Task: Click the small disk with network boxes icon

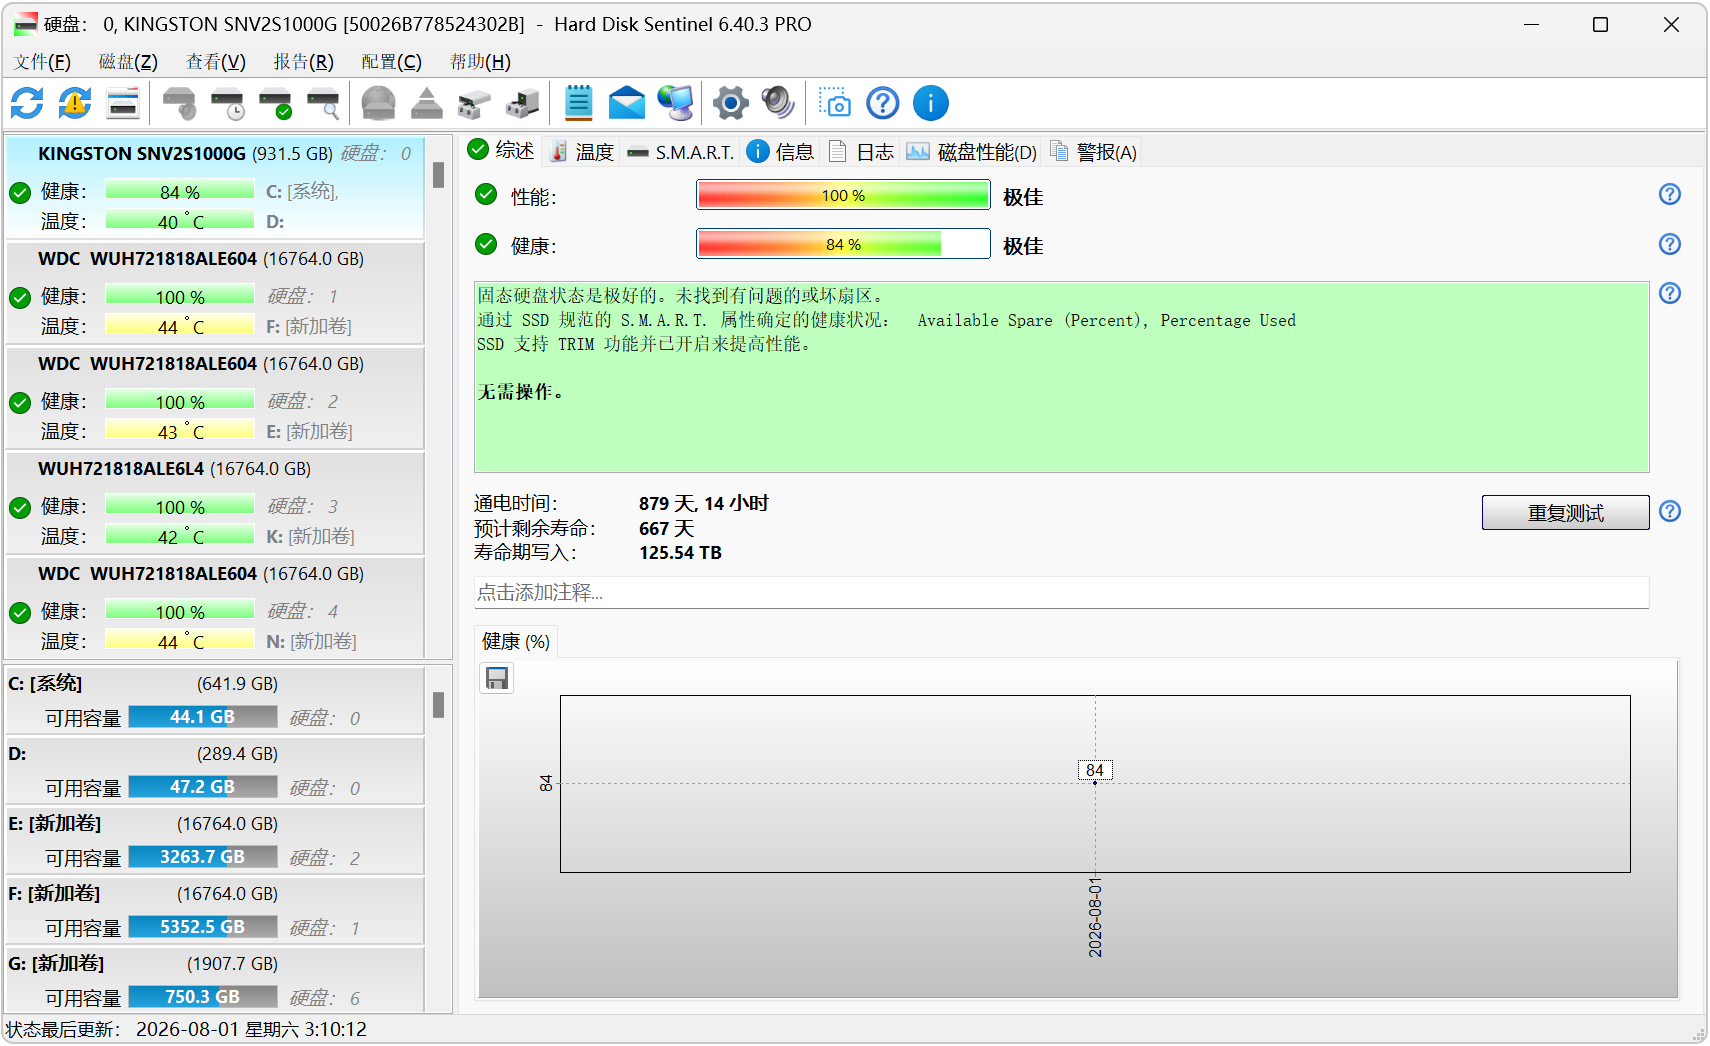Action: point(474,103)
